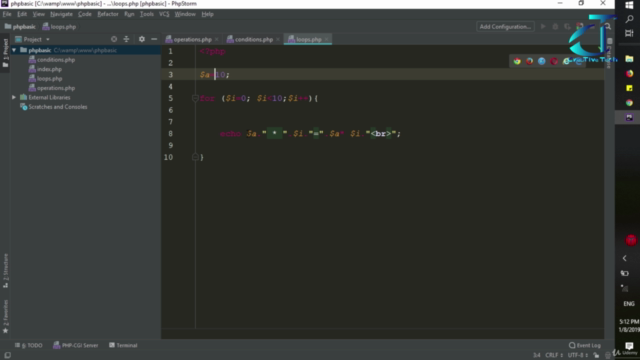This screenshot has width=640, height=360.
Task: Click Add Configuration button
Action: 505,27
